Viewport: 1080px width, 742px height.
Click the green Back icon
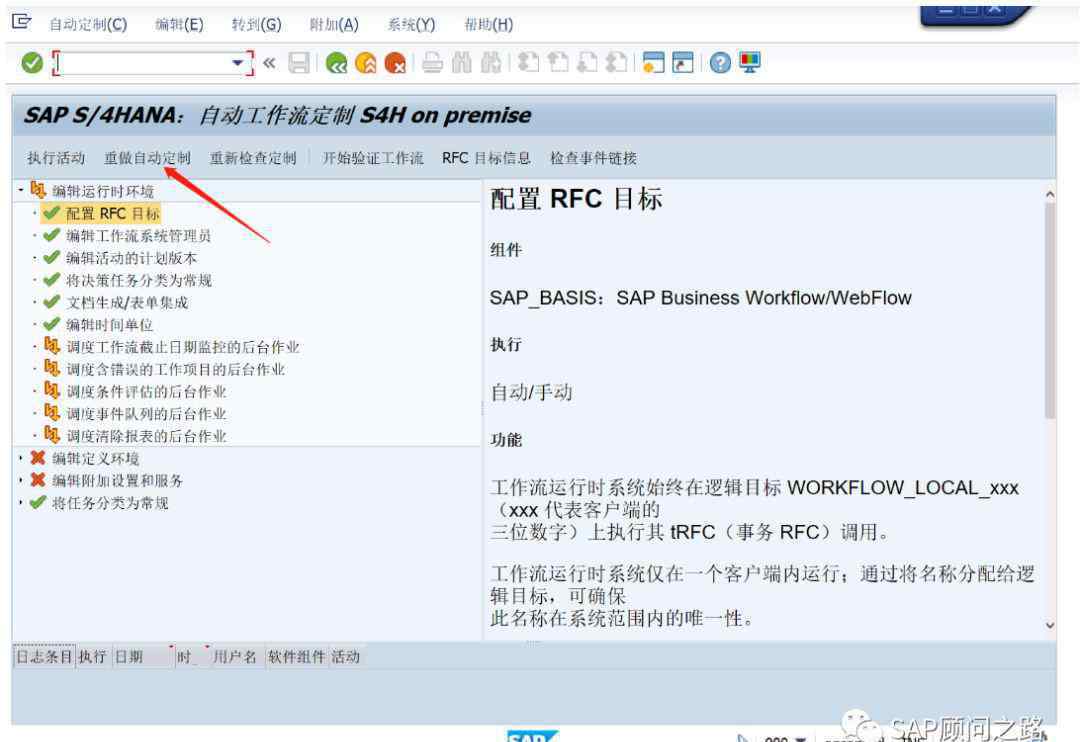coord(336,63)
